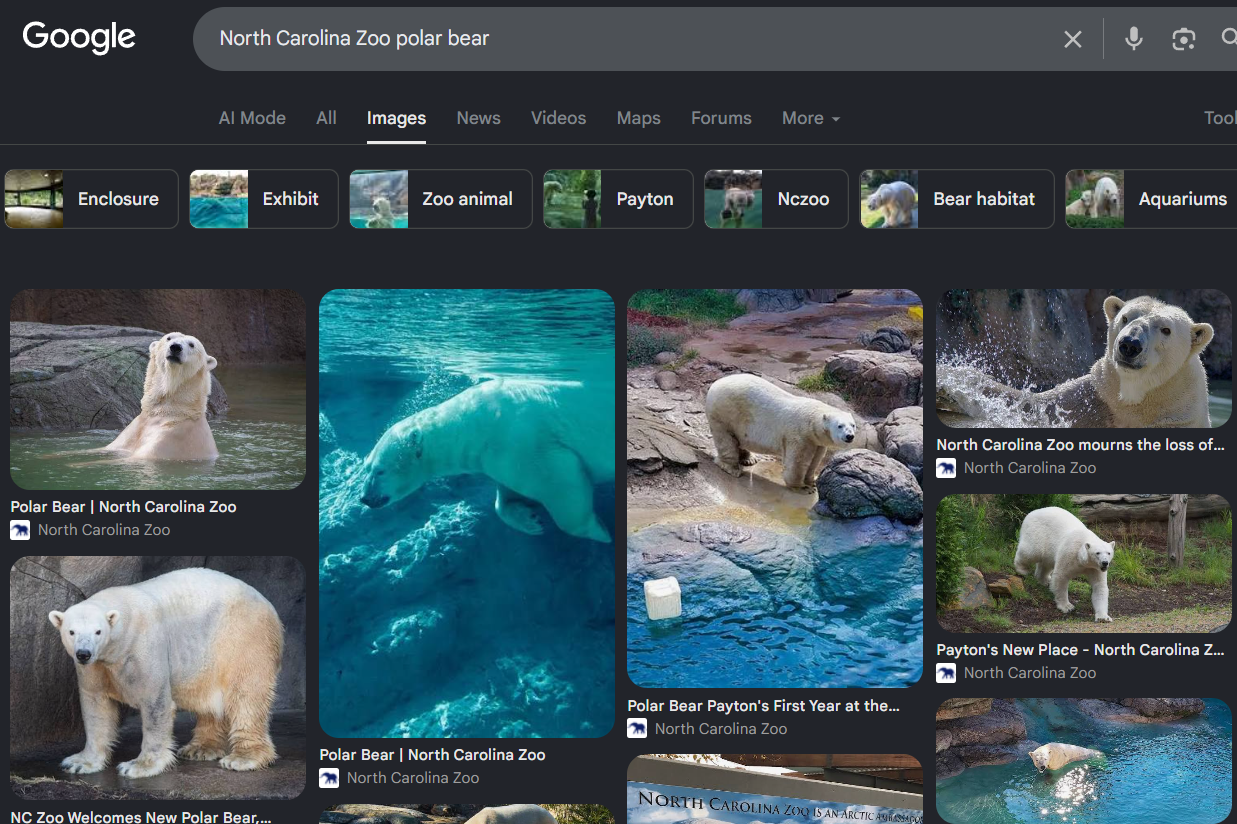Open the Maps tab
Screen dimensions: 1237x824
click(638, 118)
